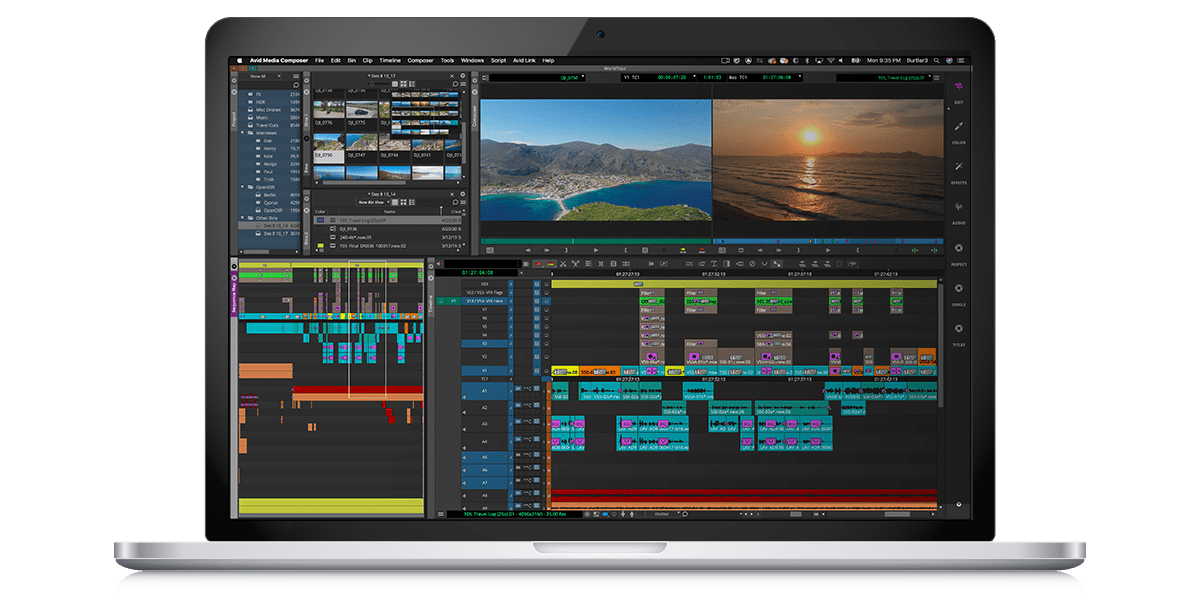
Task: Click the thumbnail size slider above the bin clips
Action: click(x=372, y=83)
